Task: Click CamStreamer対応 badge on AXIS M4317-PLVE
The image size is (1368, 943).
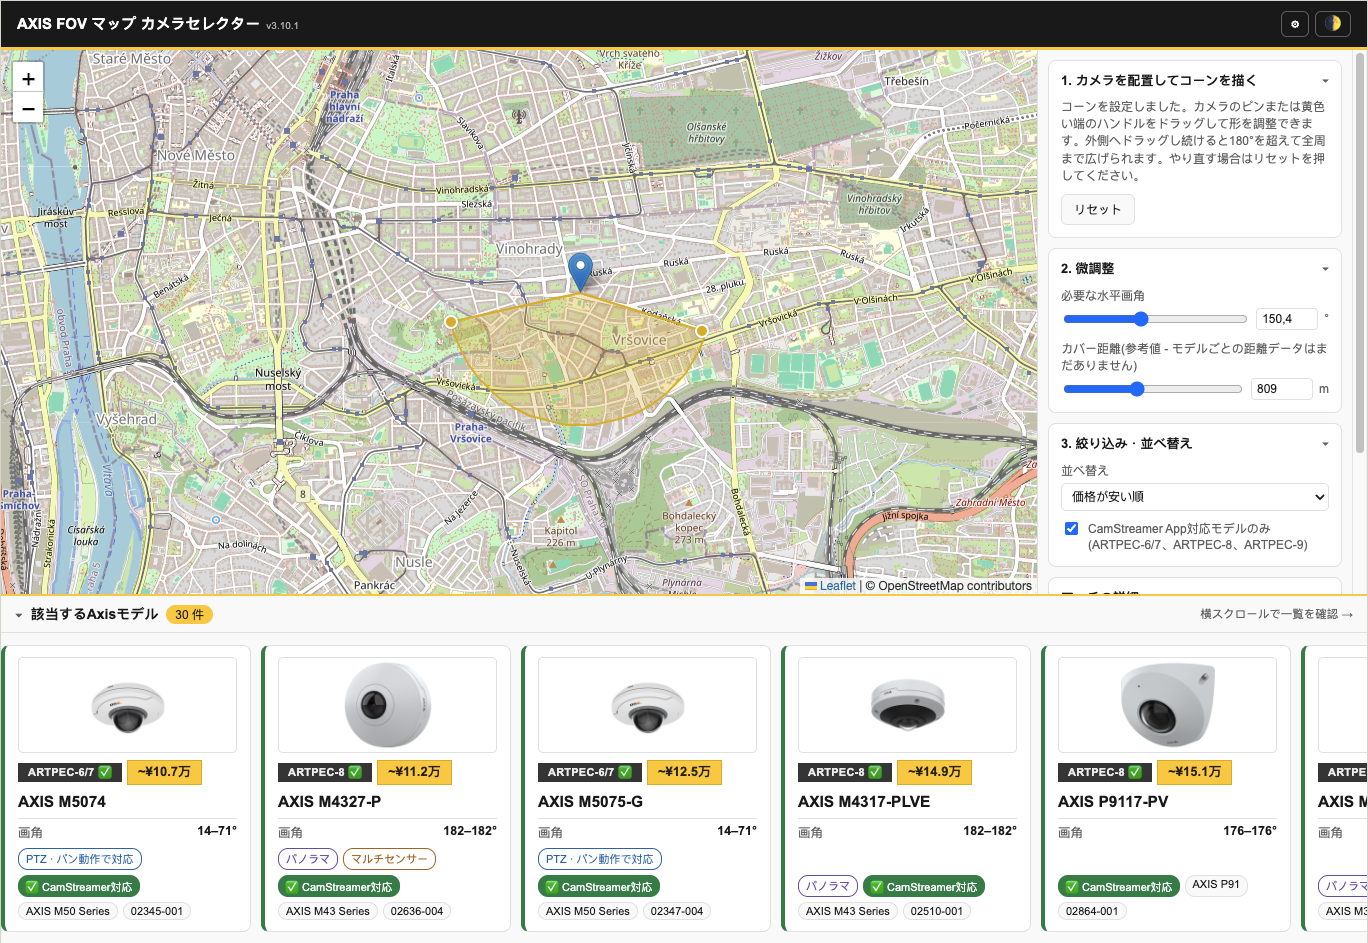Action: pyautogui.click(x=924, y=887)
